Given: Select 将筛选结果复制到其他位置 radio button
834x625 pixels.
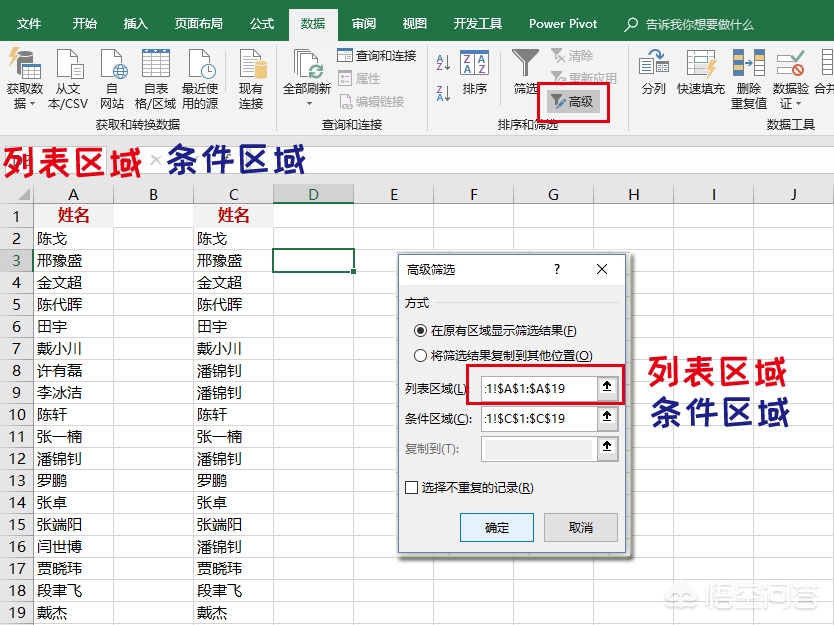Looking at the screenshot, I should (x=420, y=355).
